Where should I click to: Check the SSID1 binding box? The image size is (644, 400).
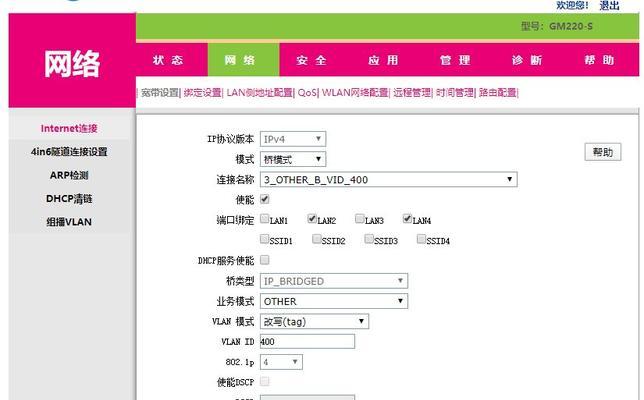click(265, 239)
